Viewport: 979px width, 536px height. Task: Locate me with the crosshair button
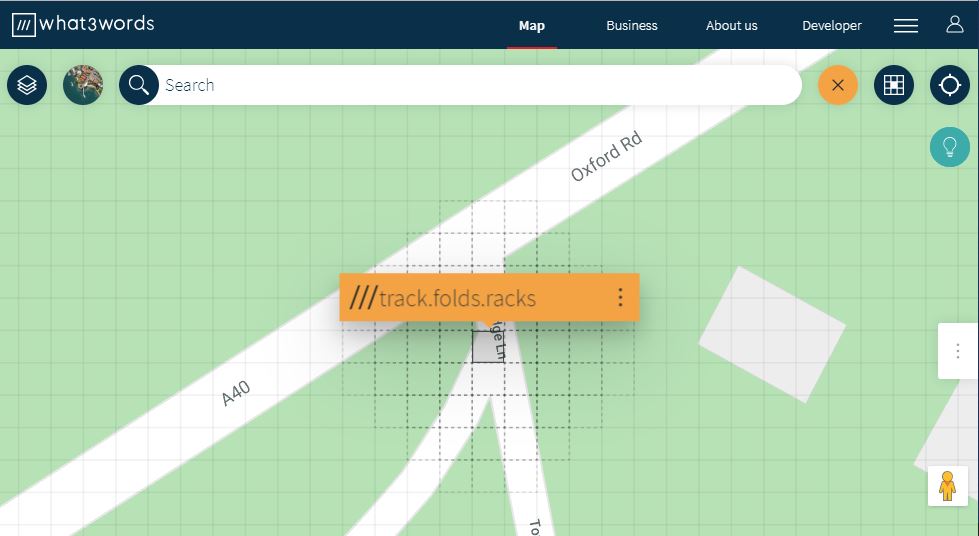(950, 85)
